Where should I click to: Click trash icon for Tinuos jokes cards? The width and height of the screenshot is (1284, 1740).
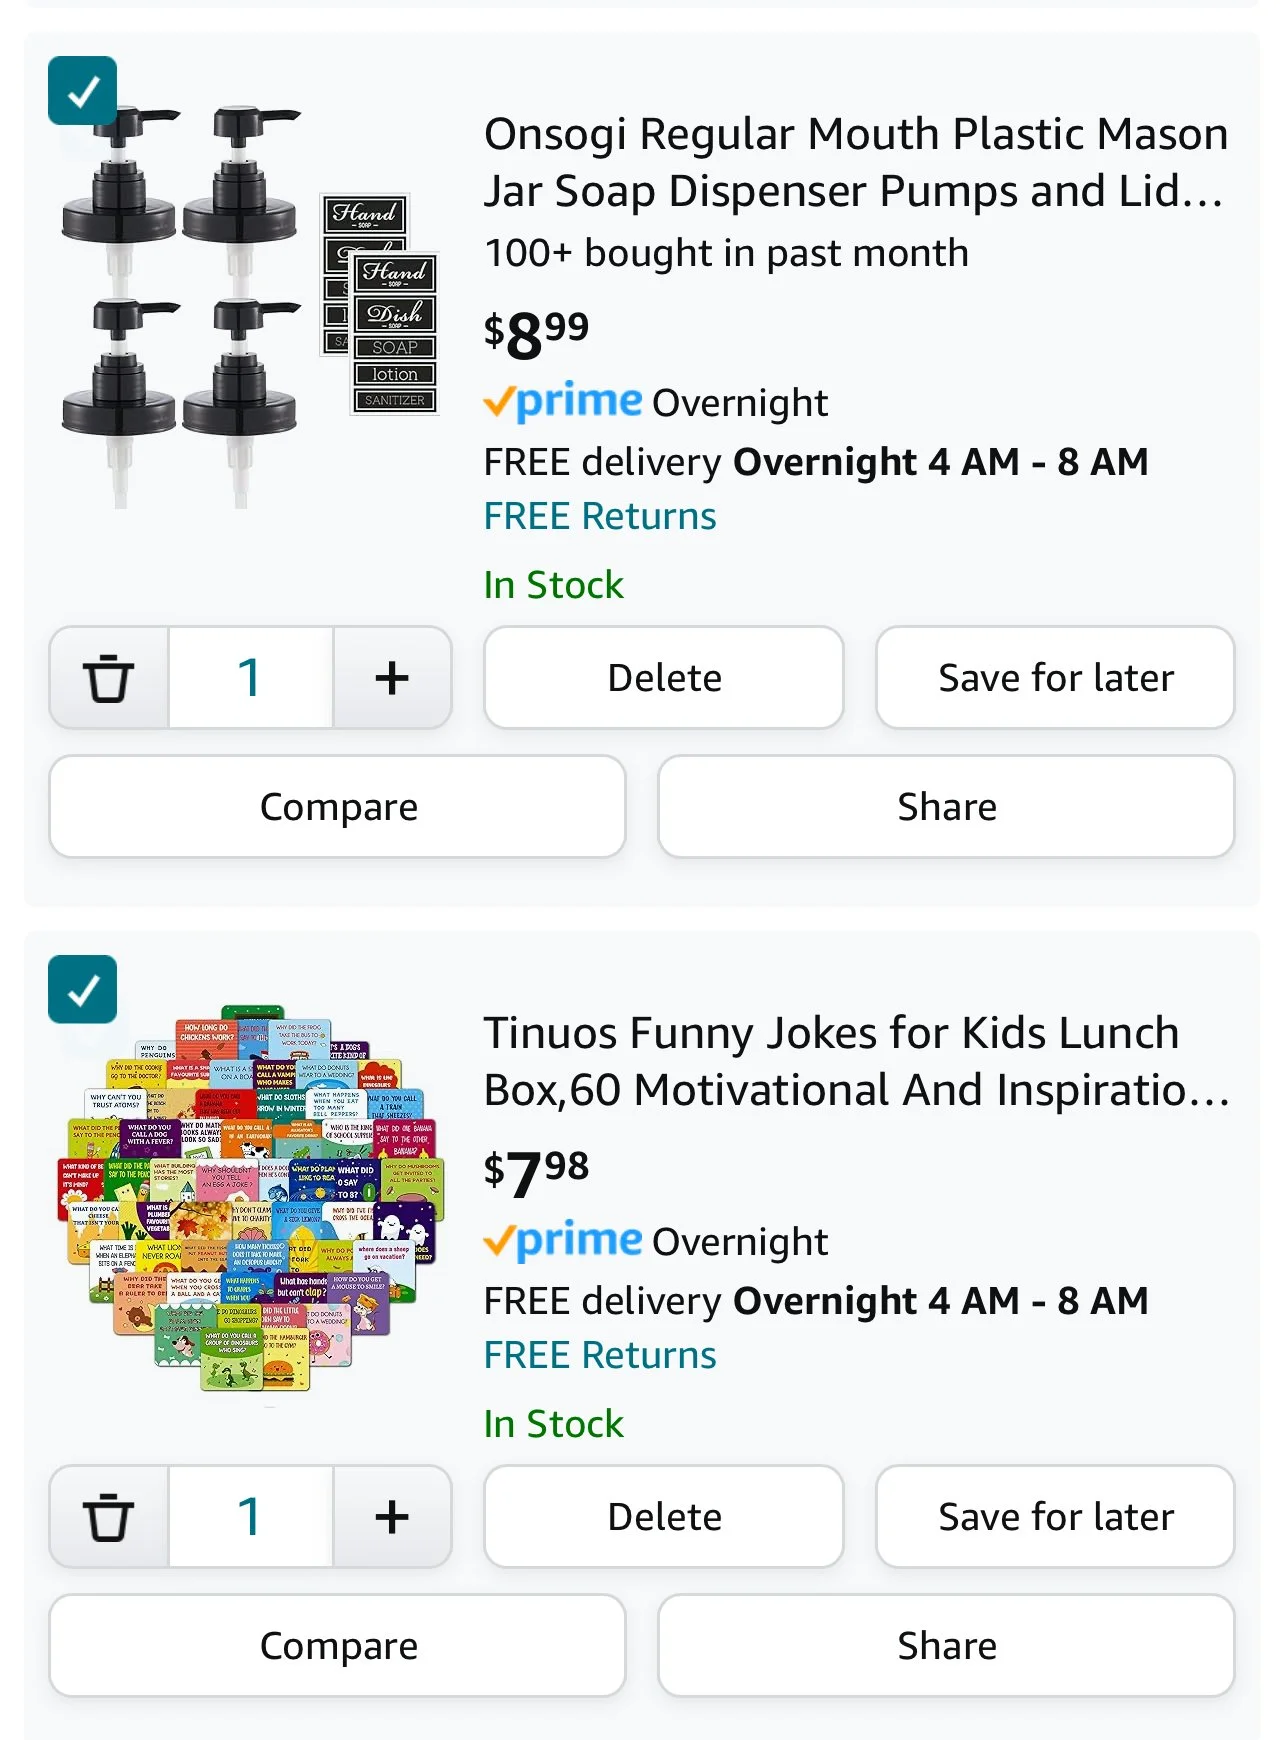[109, 1517]
